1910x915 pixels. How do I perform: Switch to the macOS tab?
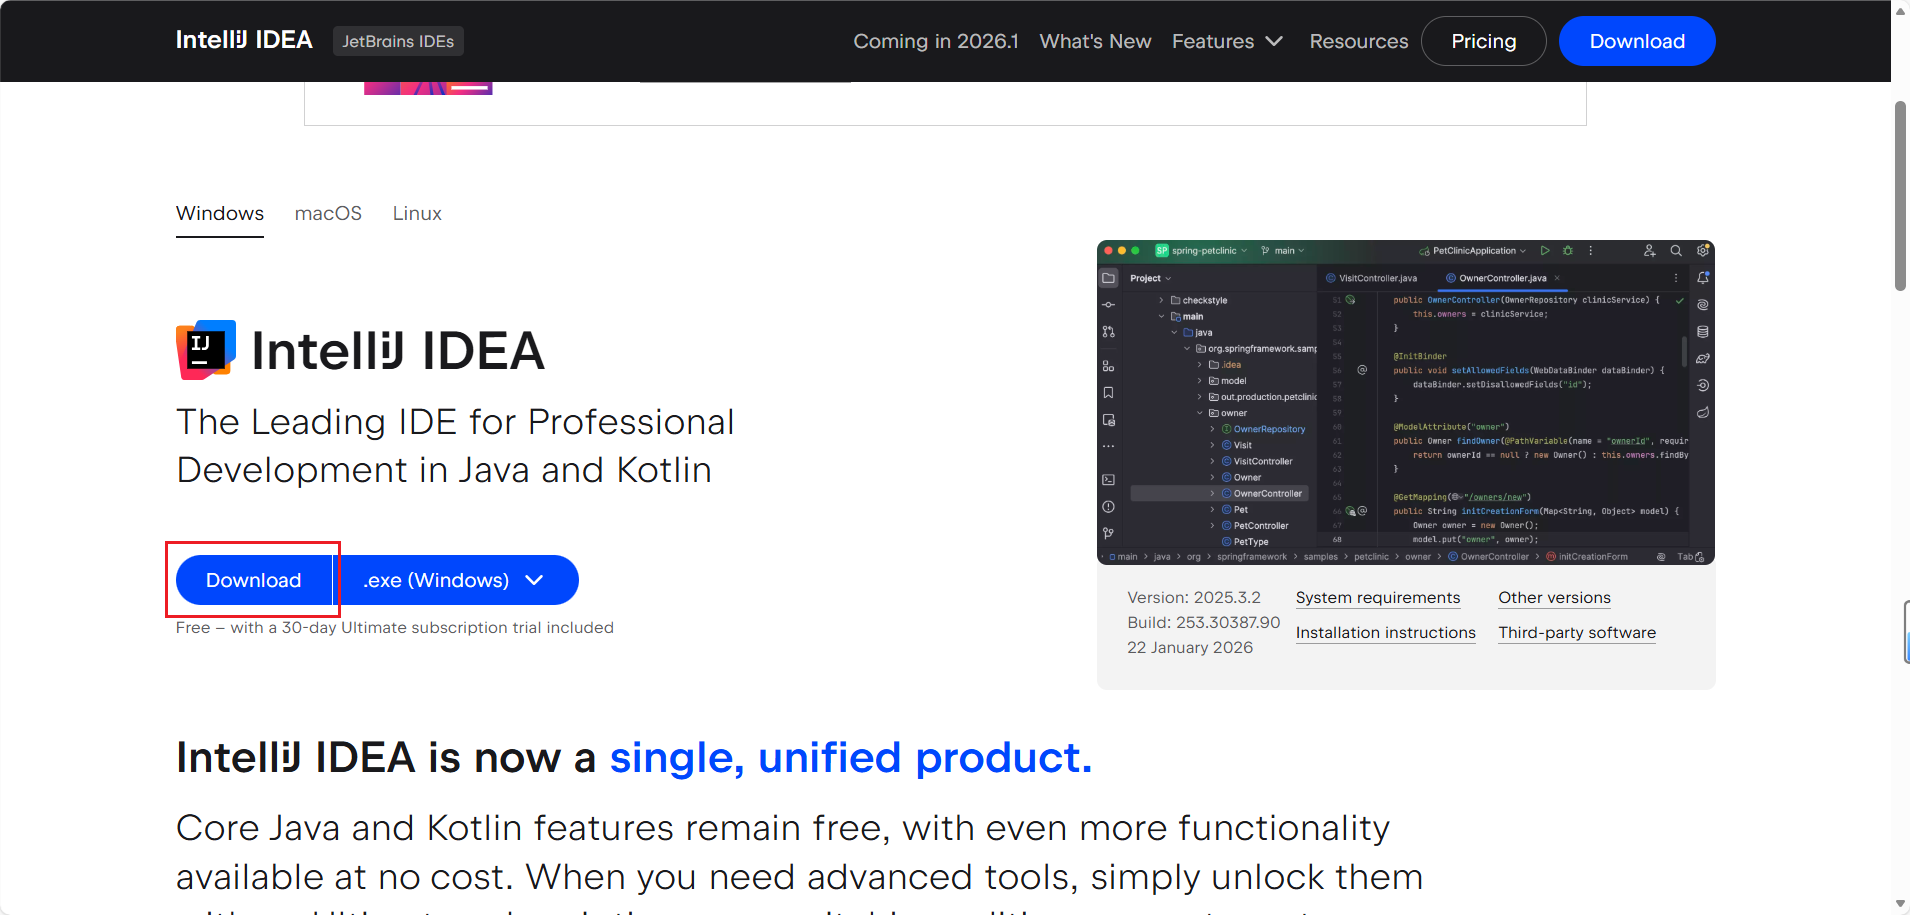pos(328,214)
